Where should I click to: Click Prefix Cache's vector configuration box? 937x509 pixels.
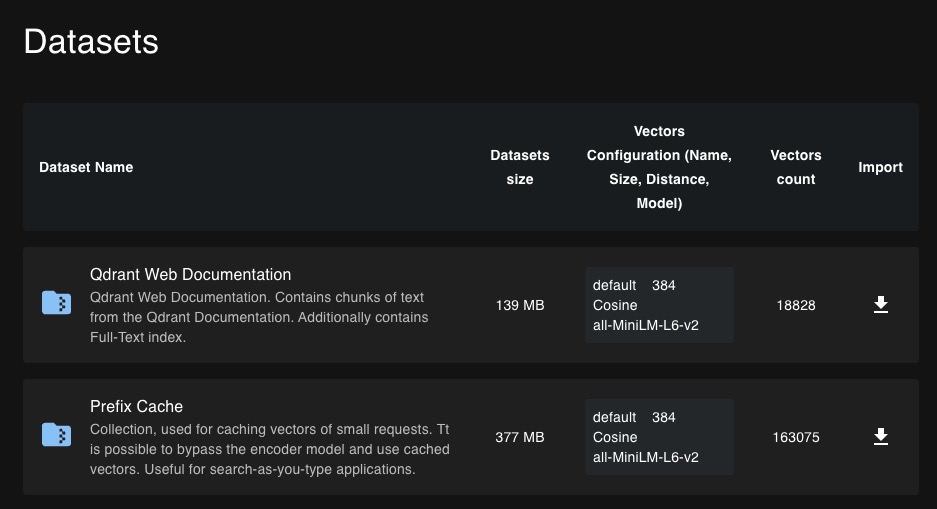pyautogui.click(x=659, y=437)
